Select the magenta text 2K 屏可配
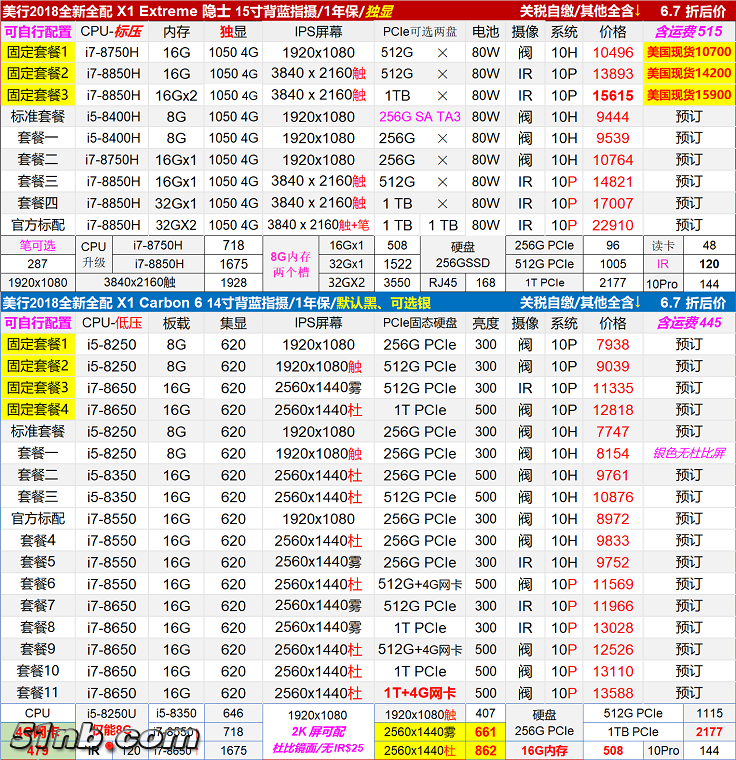This screenshot has width=736, height=760. [x=318, y=732]
